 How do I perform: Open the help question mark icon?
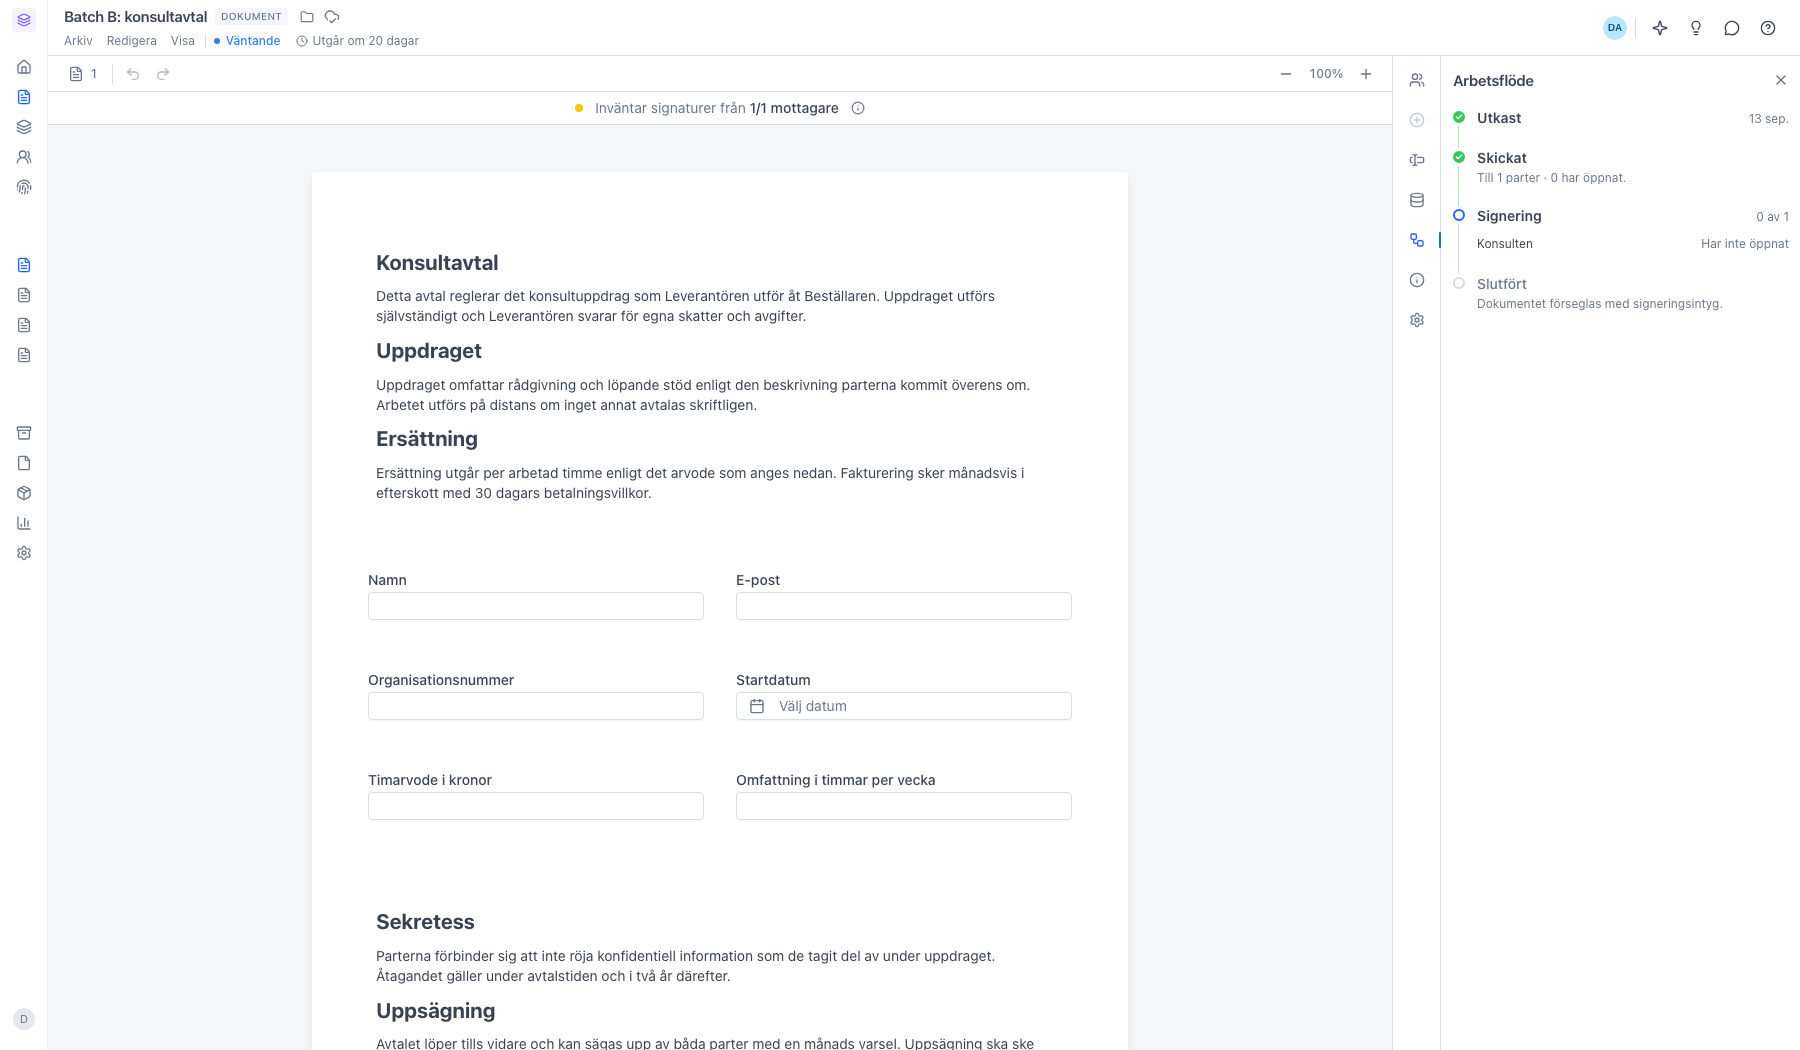pyautogui.click(x=1768, y=28)
